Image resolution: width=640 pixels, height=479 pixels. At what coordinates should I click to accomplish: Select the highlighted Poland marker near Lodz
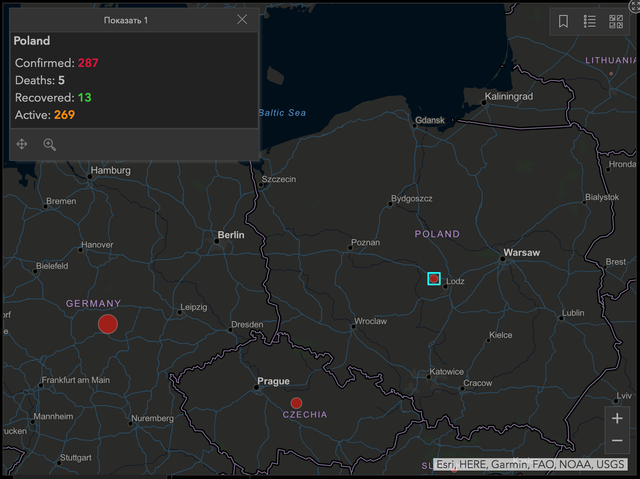click(x=434, y=279)
